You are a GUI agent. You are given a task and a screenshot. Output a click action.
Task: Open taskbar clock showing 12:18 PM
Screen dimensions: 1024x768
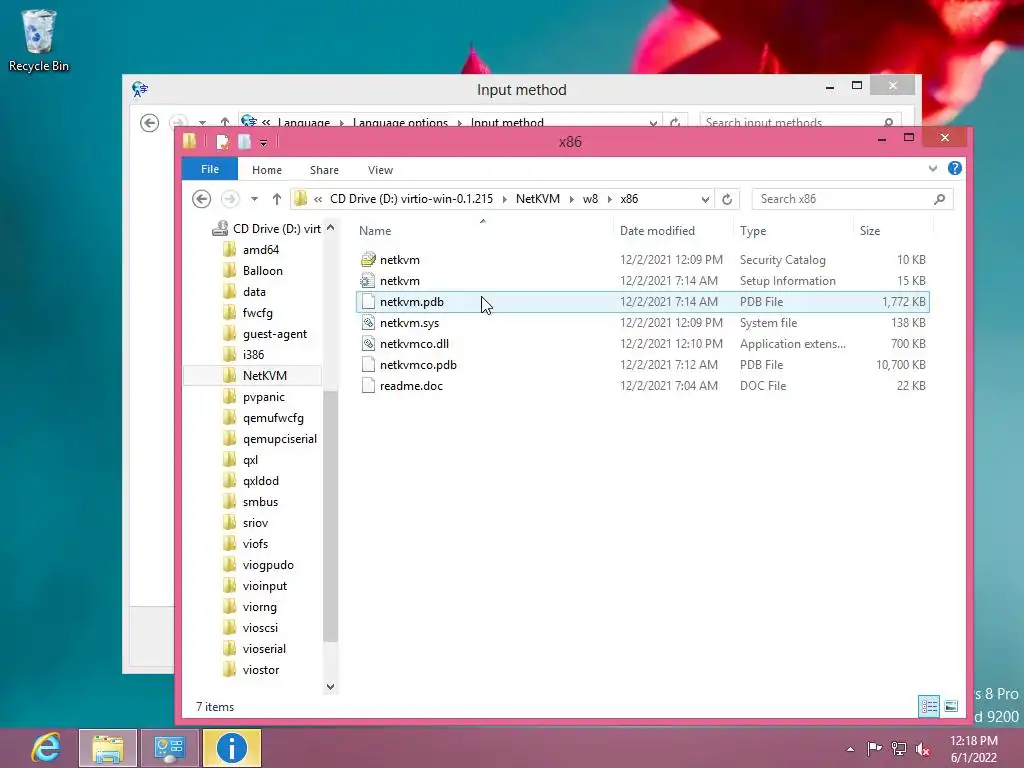pyautogui.click(x=973, y=748)
